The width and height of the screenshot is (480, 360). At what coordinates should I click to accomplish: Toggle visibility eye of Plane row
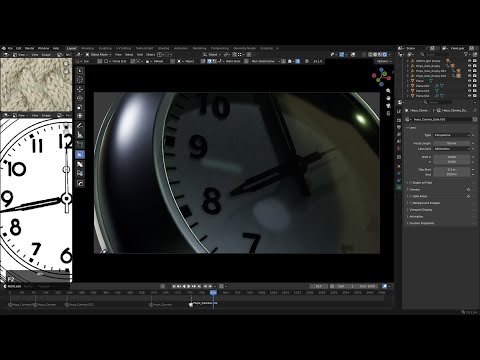click(x=469, y=81)
